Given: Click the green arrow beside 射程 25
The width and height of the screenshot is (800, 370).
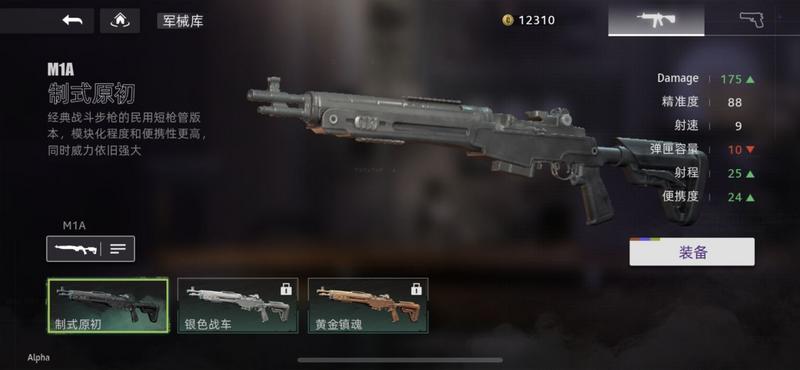Looking at the screenshot, I should (x=750, y=174).
